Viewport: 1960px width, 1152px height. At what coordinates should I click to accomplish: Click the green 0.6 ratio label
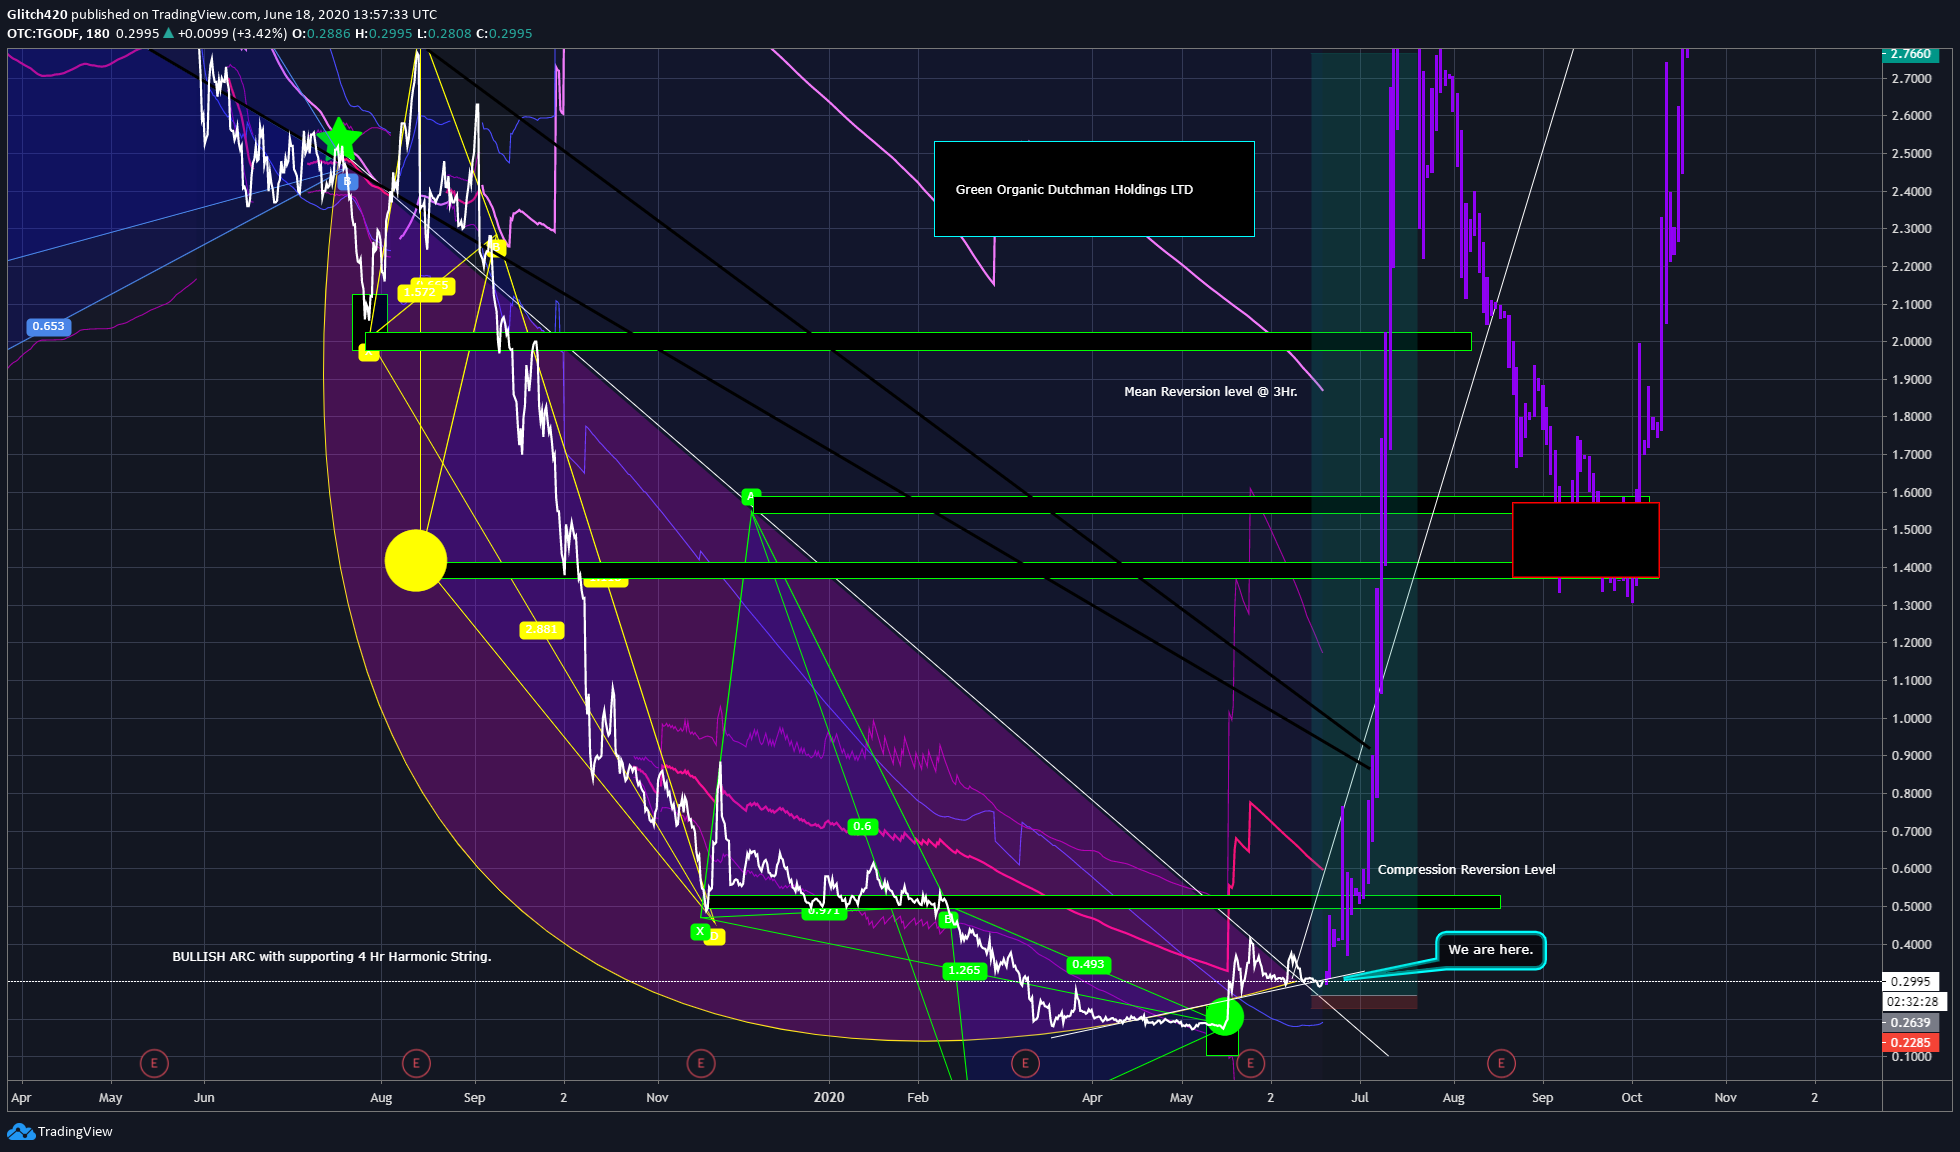coord(862,826)
